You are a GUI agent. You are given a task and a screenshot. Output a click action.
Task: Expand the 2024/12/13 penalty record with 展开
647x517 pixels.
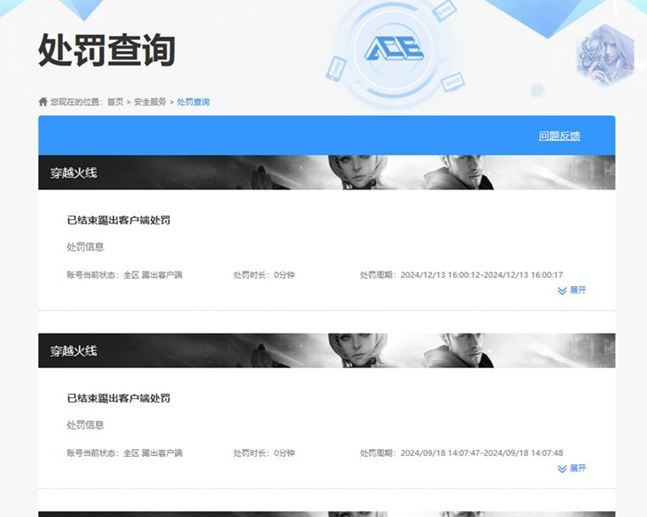571,290
